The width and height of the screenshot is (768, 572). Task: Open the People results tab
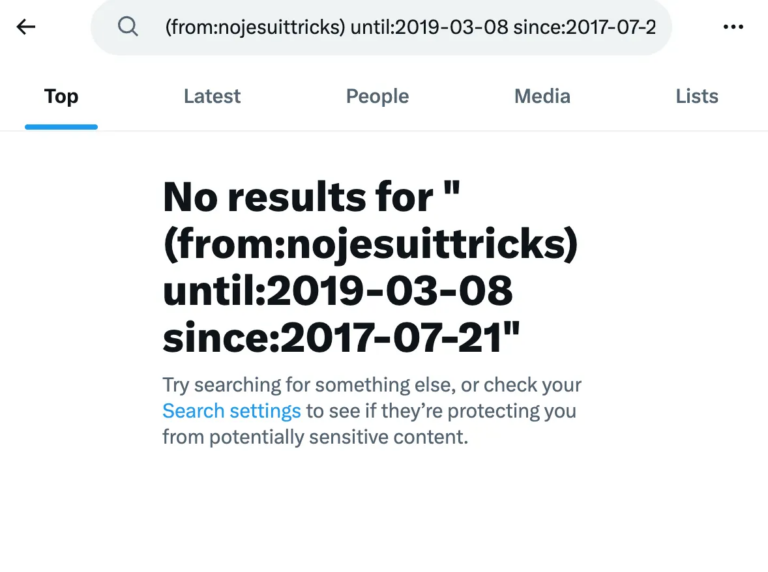[377, 96]
